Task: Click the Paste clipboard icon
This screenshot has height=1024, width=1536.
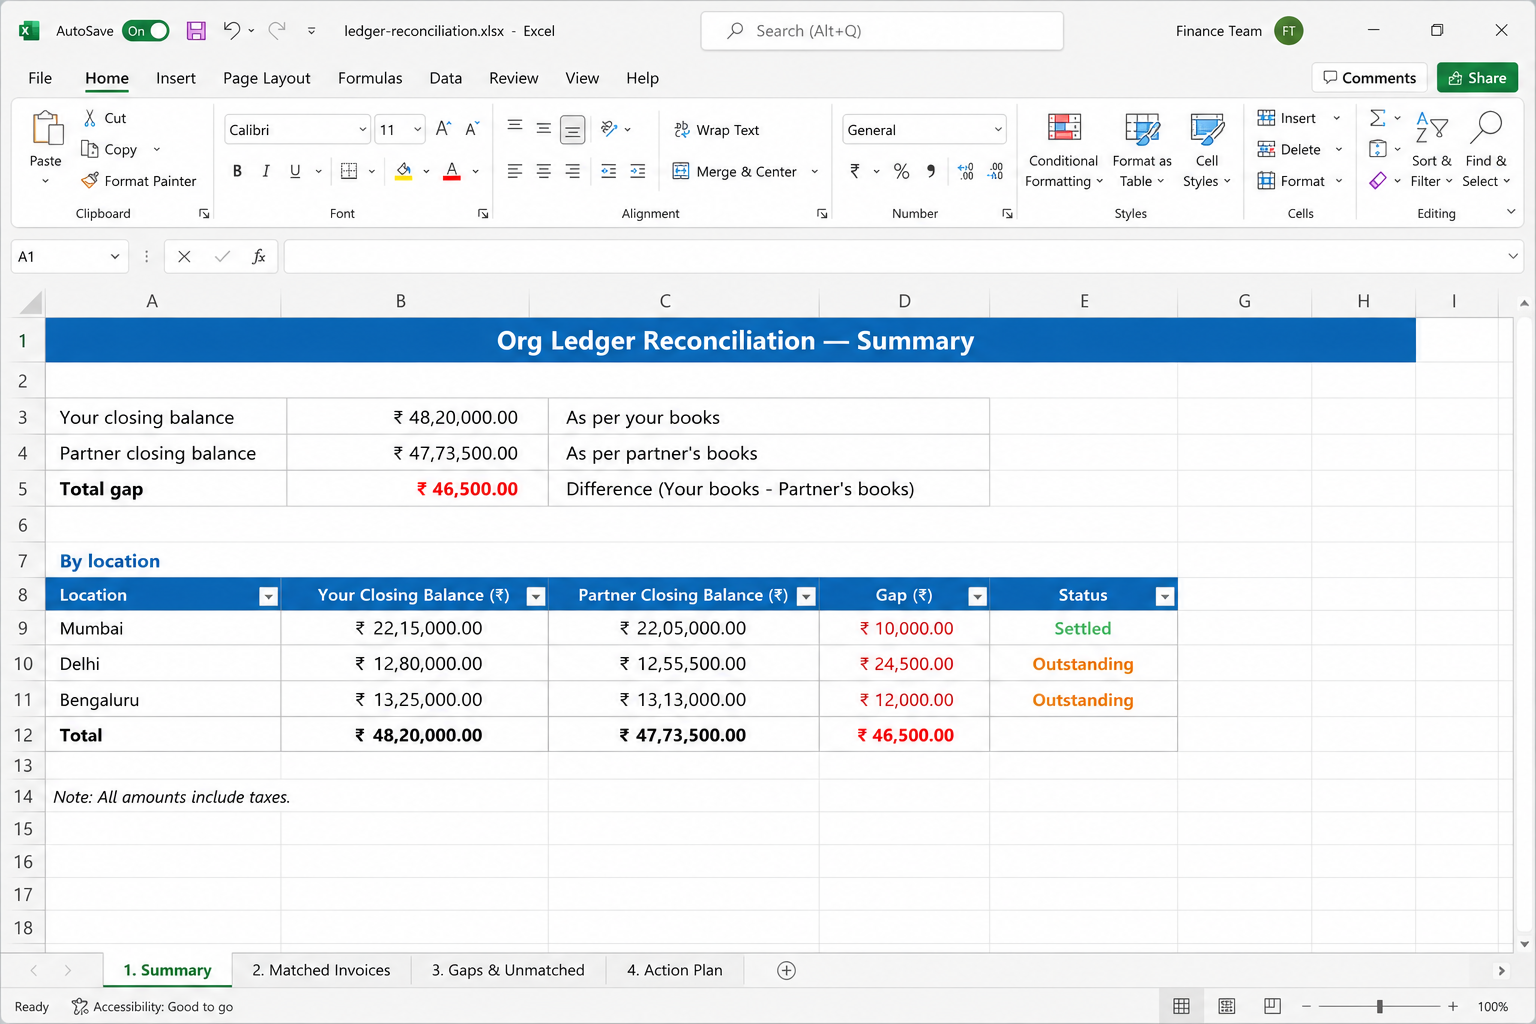Action: point(46,130)
